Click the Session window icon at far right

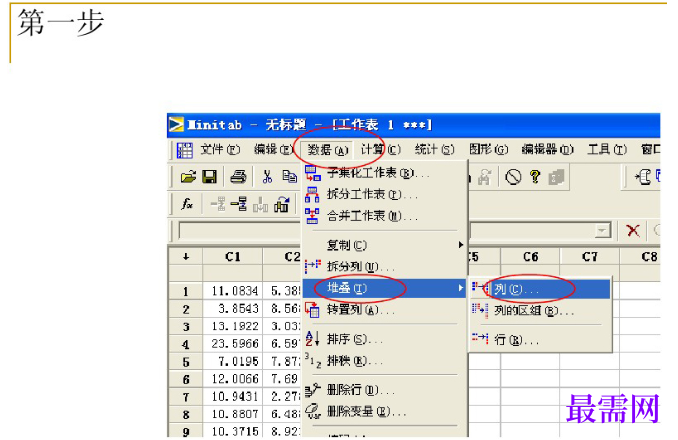(643, 177)
